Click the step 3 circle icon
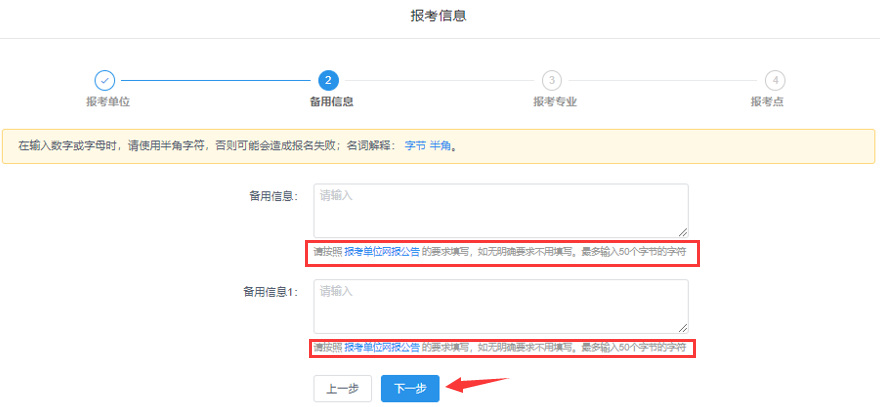 551,80
